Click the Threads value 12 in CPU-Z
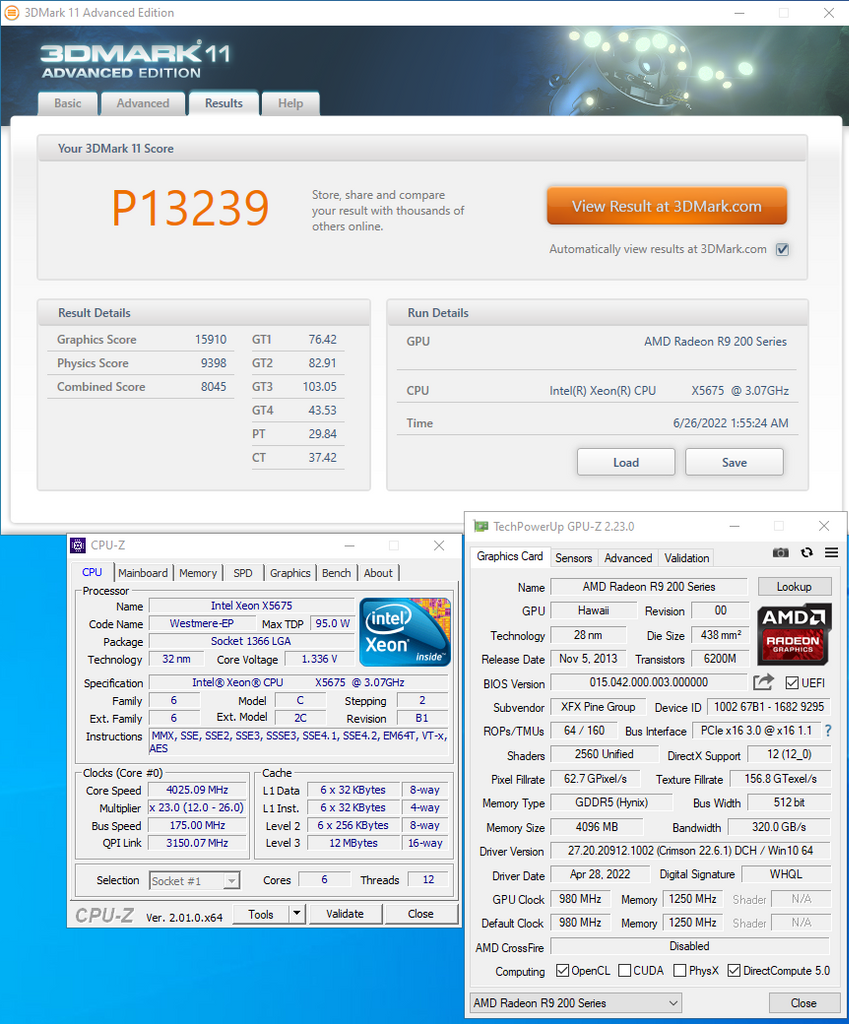The width and height of the screenshot is (849, 1024). click(428, 880)
